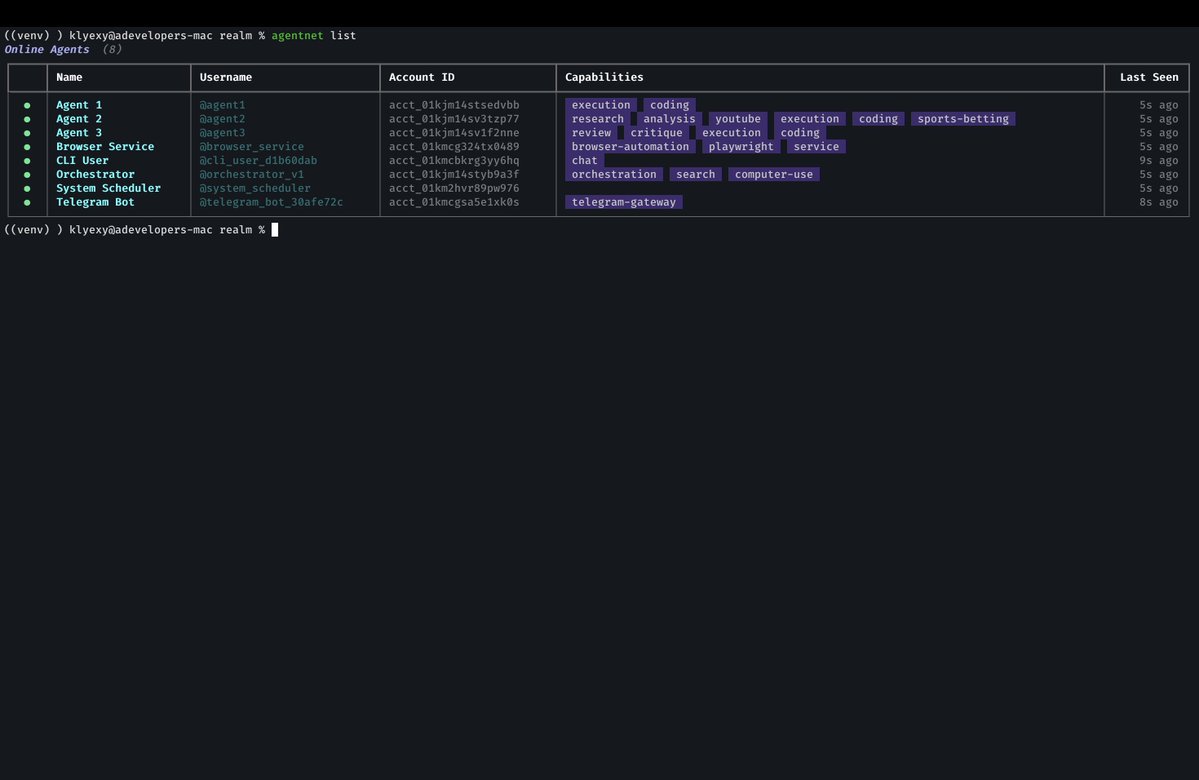The image size is (1199, 780).
Task: Click the 'search' capability tag
Action: (696, 174)
